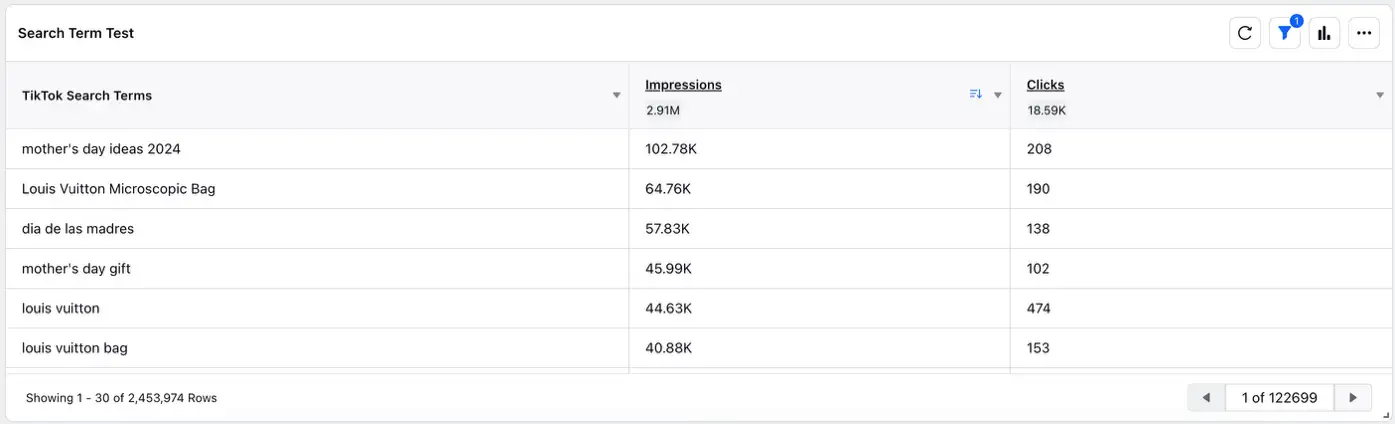The image size is (1395, 424).
Task: Open the filter icon with badge
Action: [x=1284, y=33]
